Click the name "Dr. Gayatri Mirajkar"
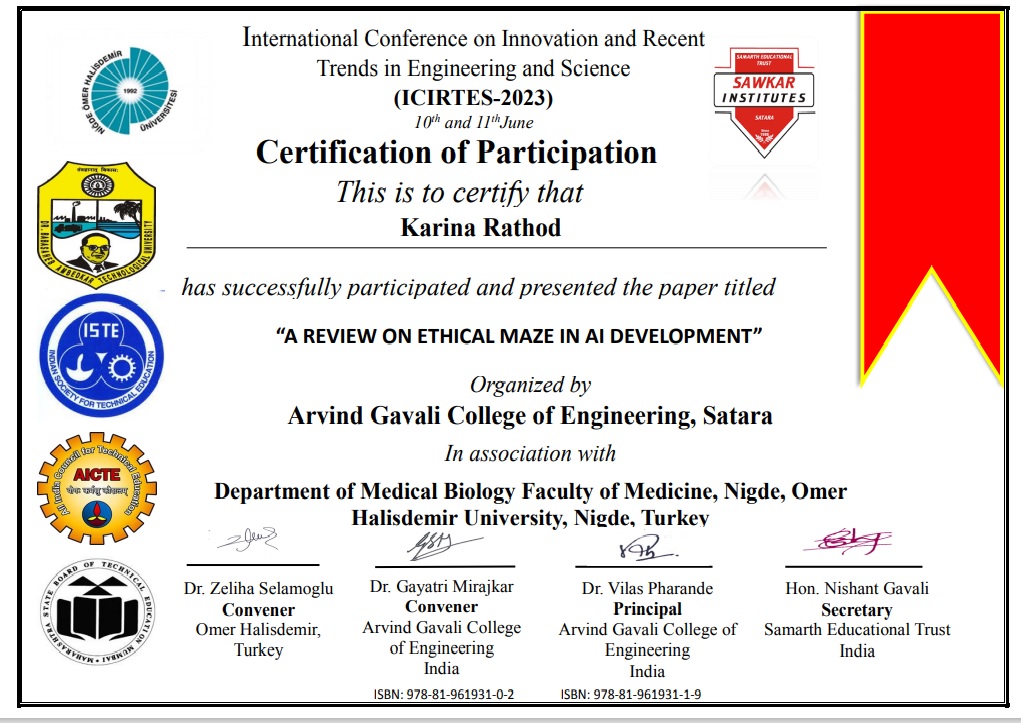Viewport: 1021px width, 723px height. click(441, 587)
